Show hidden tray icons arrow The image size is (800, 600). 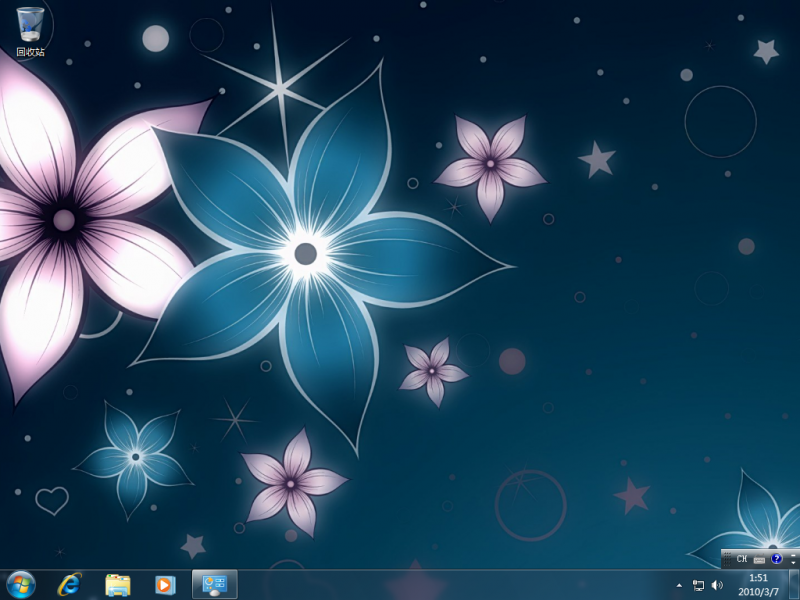(x=679, y=585)
